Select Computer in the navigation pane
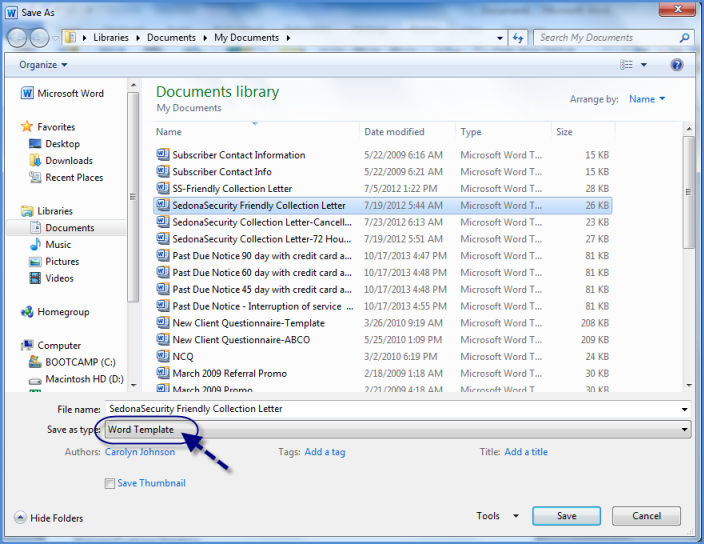The width and height of the screenshot is (704, 544). pyautogui.click(x=51, y=346)
